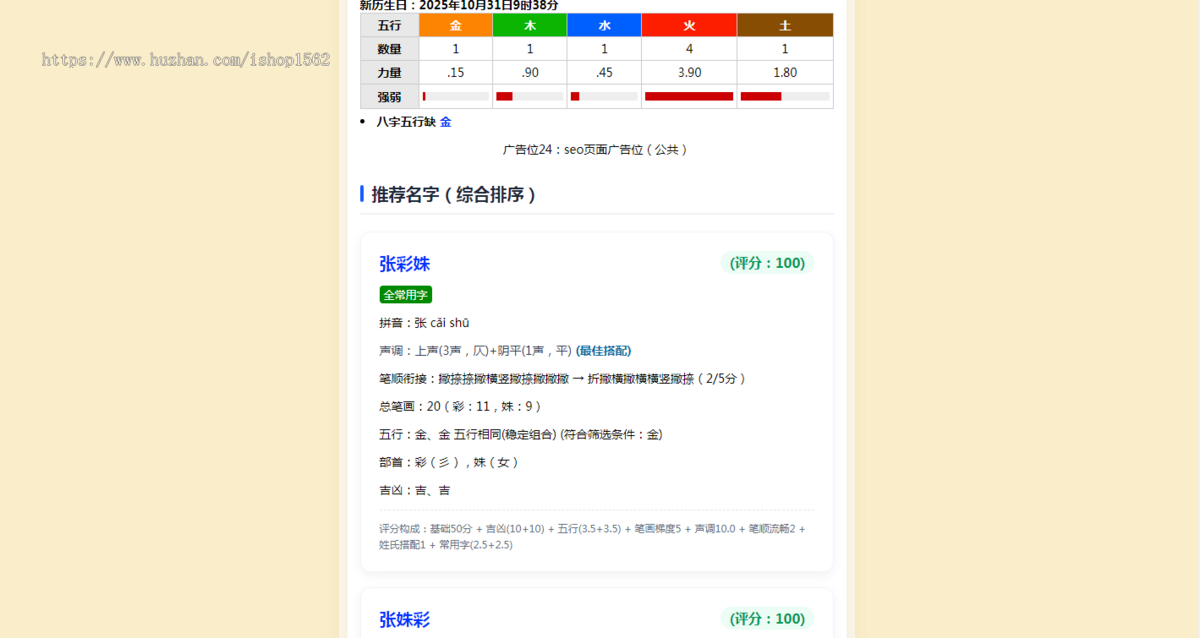The width and height of the screenshot is (1200, 638).
Task: Click the 五行：金、金 line
Action: coord(521,435)
